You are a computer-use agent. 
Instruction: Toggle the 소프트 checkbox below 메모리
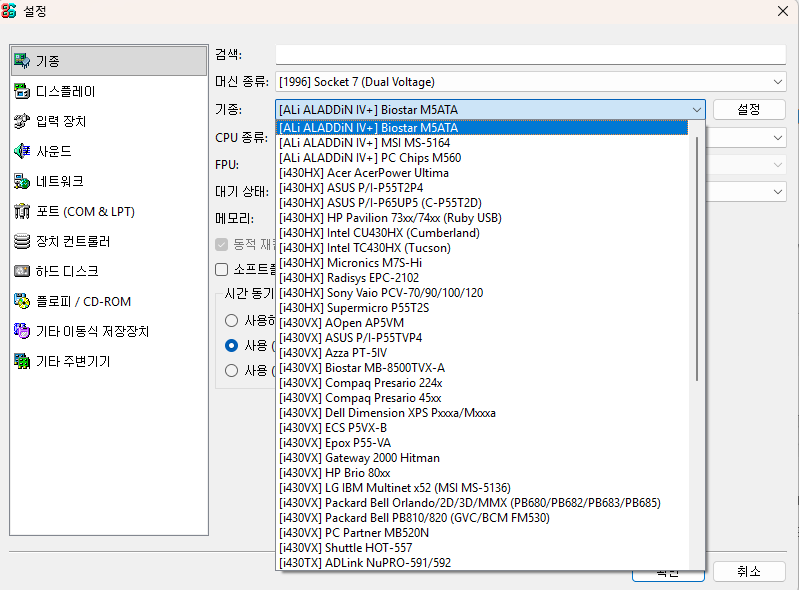222,269
